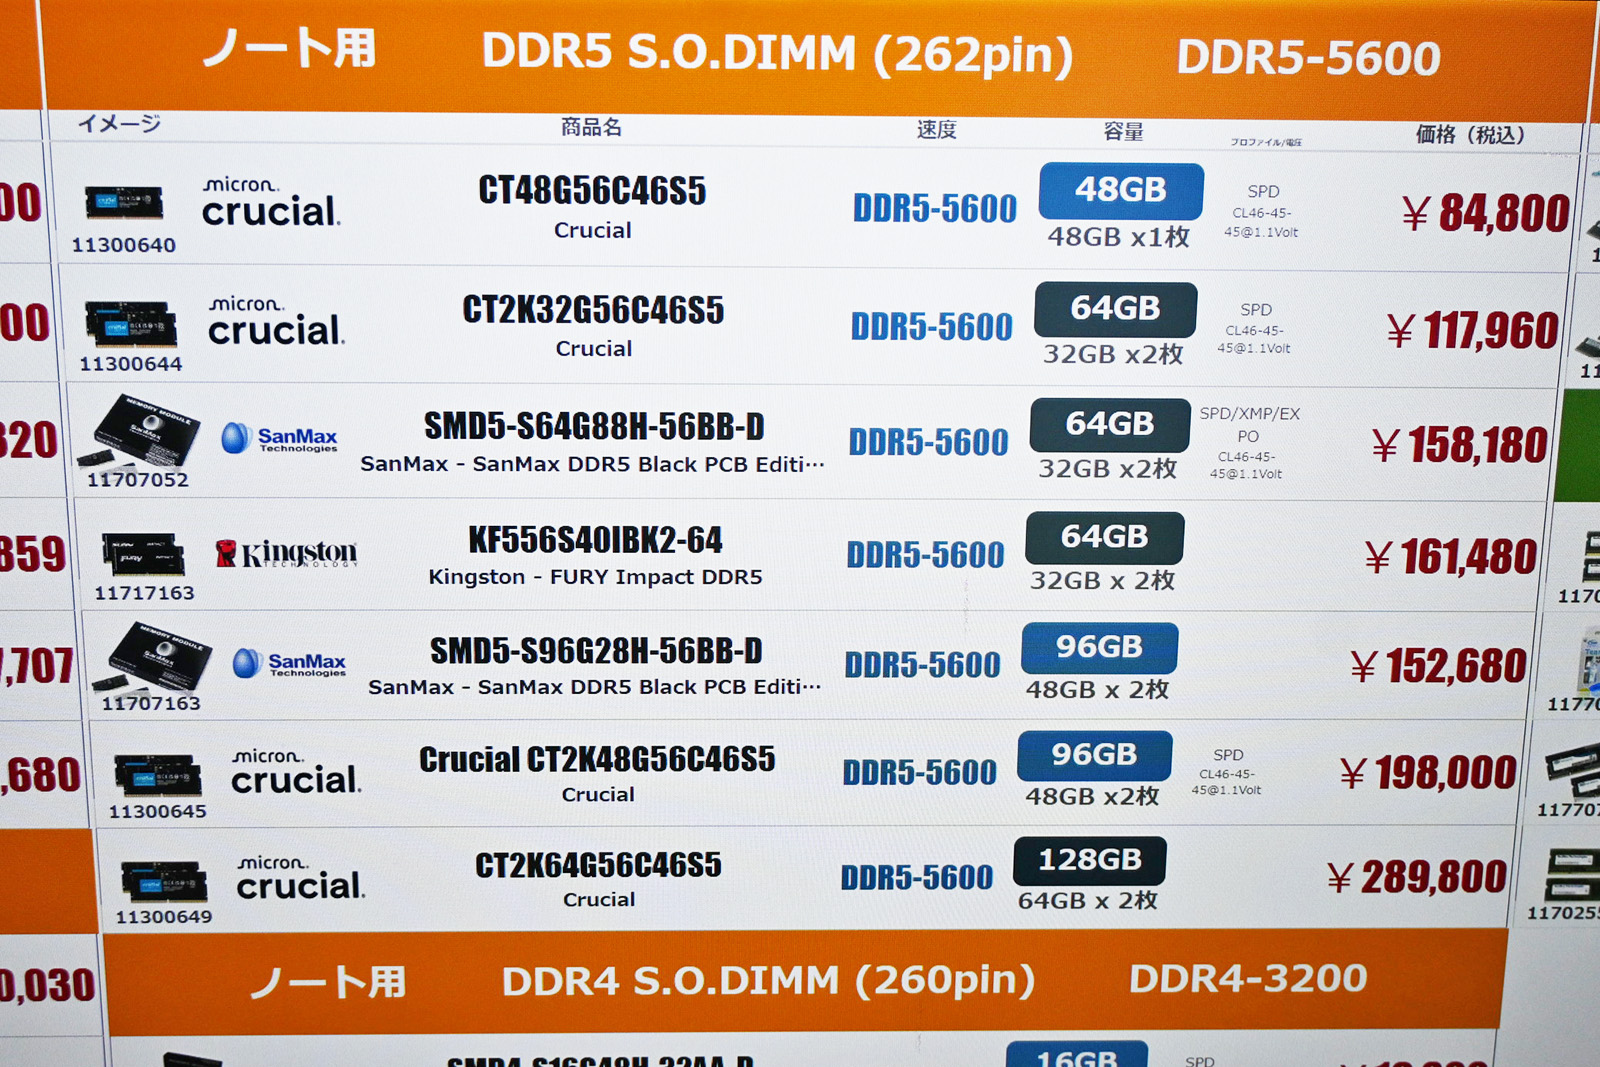Click the Crucial logo in the CT2K32G56C46S5 row

(276, 320)
